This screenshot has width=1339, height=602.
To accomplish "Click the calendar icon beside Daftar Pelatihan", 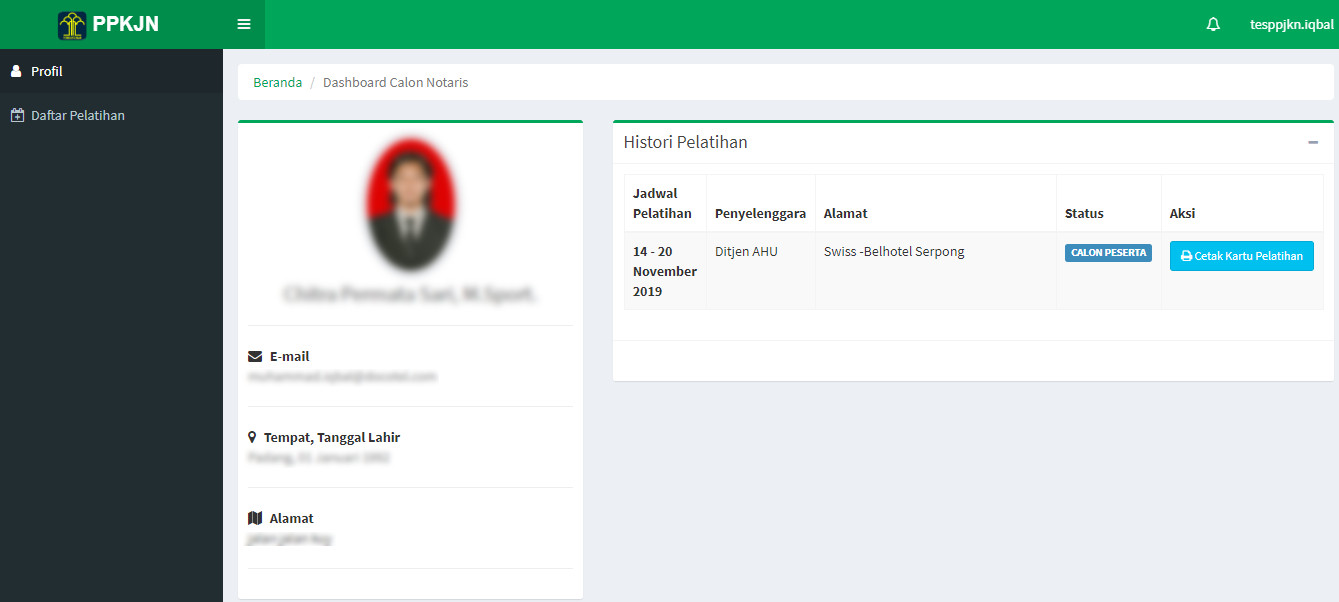I will point(17,116).
